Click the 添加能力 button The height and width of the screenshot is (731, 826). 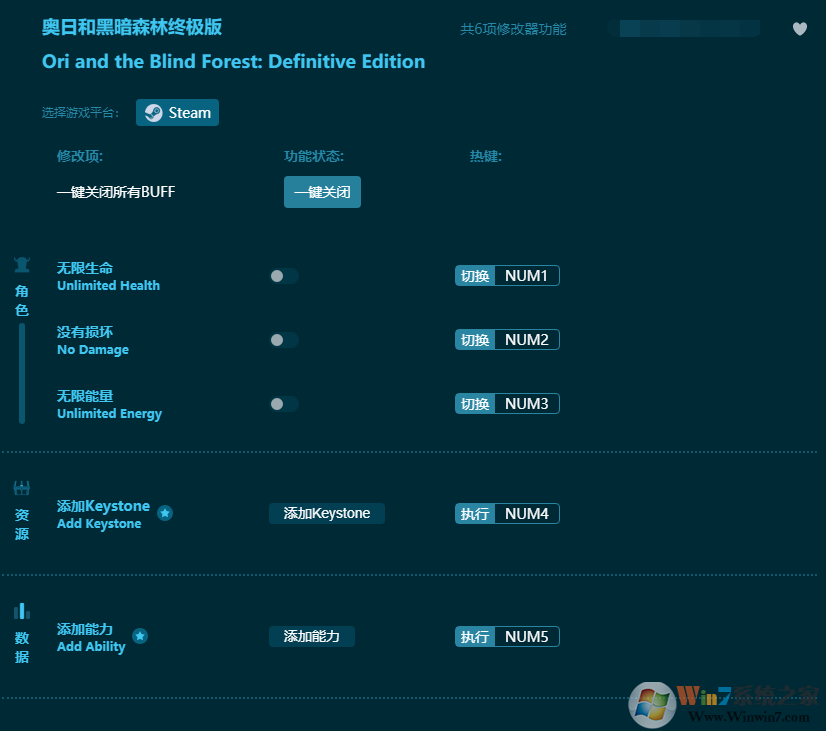pos(311,636)
